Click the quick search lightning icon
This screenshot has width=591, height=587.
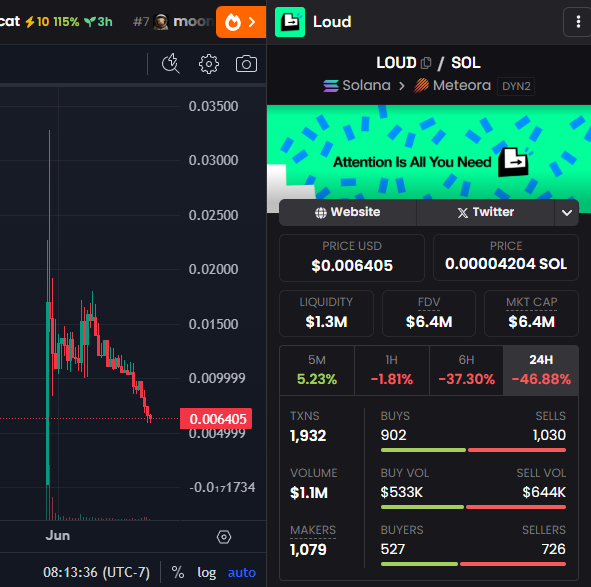pos(171,64)
